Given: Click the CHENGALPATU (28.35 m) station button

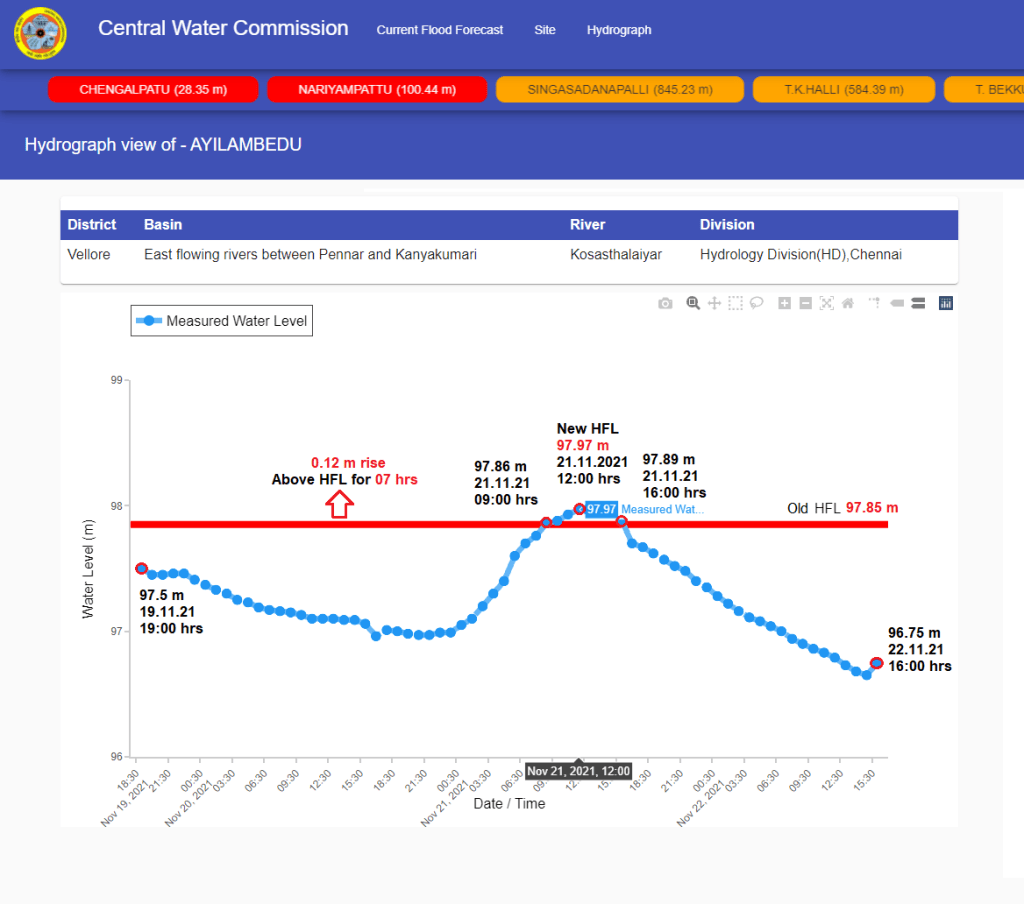Looking at the screenshot, I should point(153,90).
